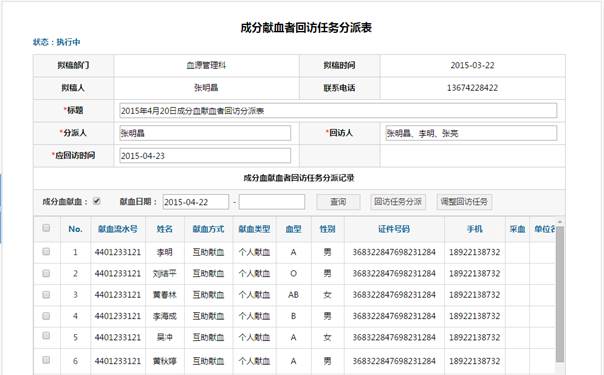Click the 调整回访任务 button
The image size is (604, 375).
[x=464, y=202]
